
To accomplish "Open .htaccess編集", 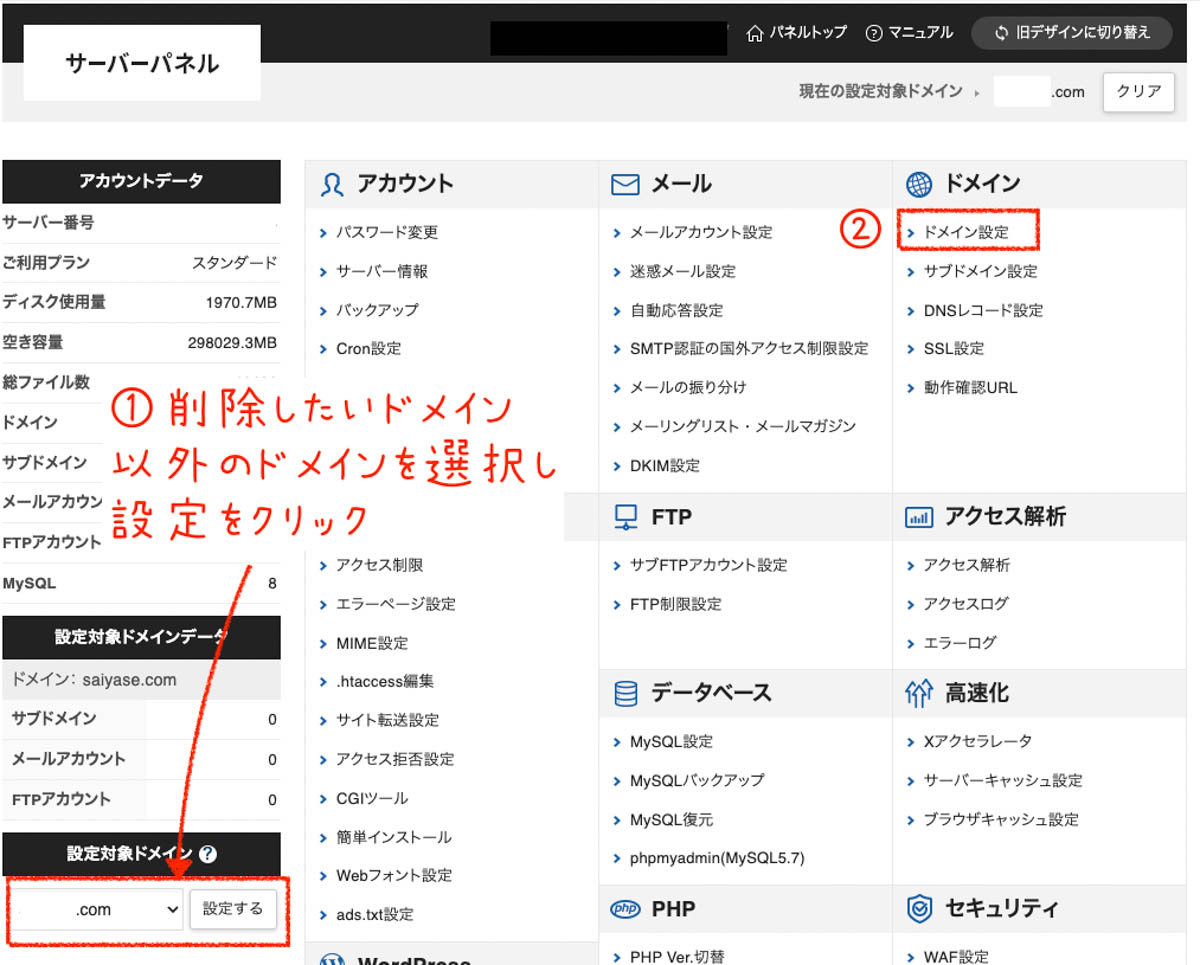I will 385,681.
